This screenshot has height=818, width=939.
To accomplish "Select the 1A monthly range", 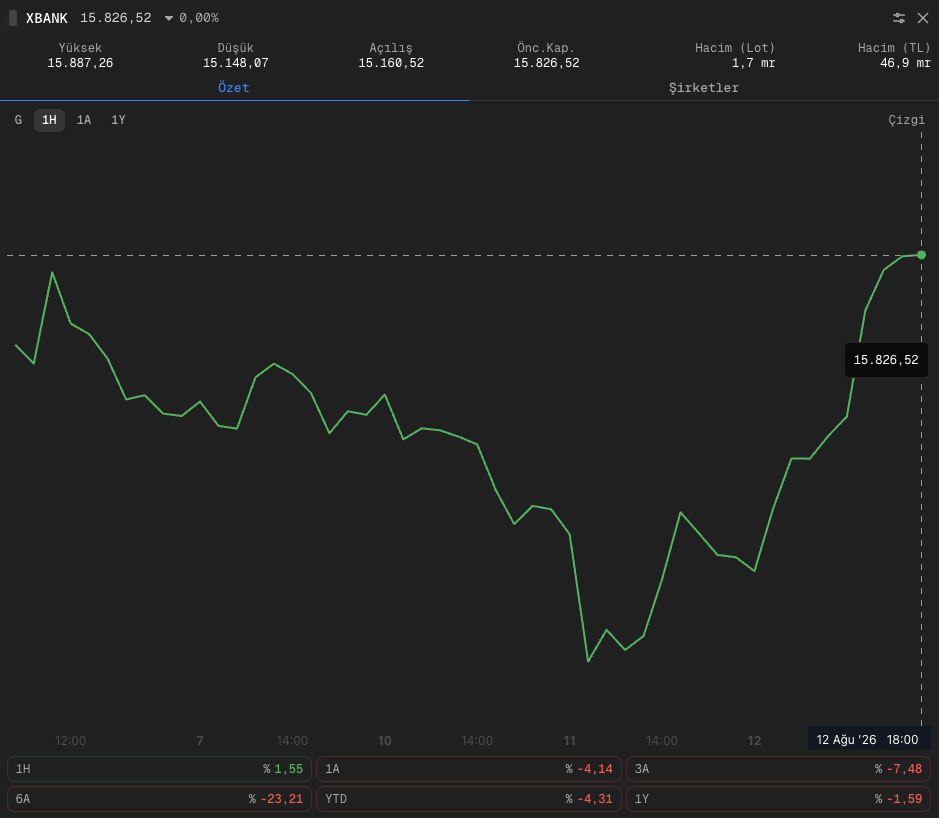I will point(84,120).
